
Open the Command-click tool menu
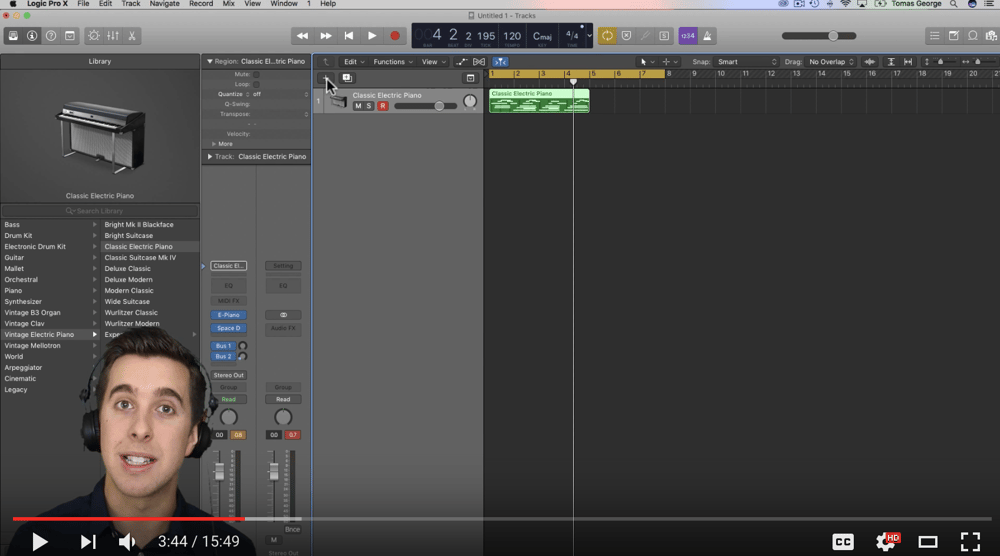coord(670,62)
